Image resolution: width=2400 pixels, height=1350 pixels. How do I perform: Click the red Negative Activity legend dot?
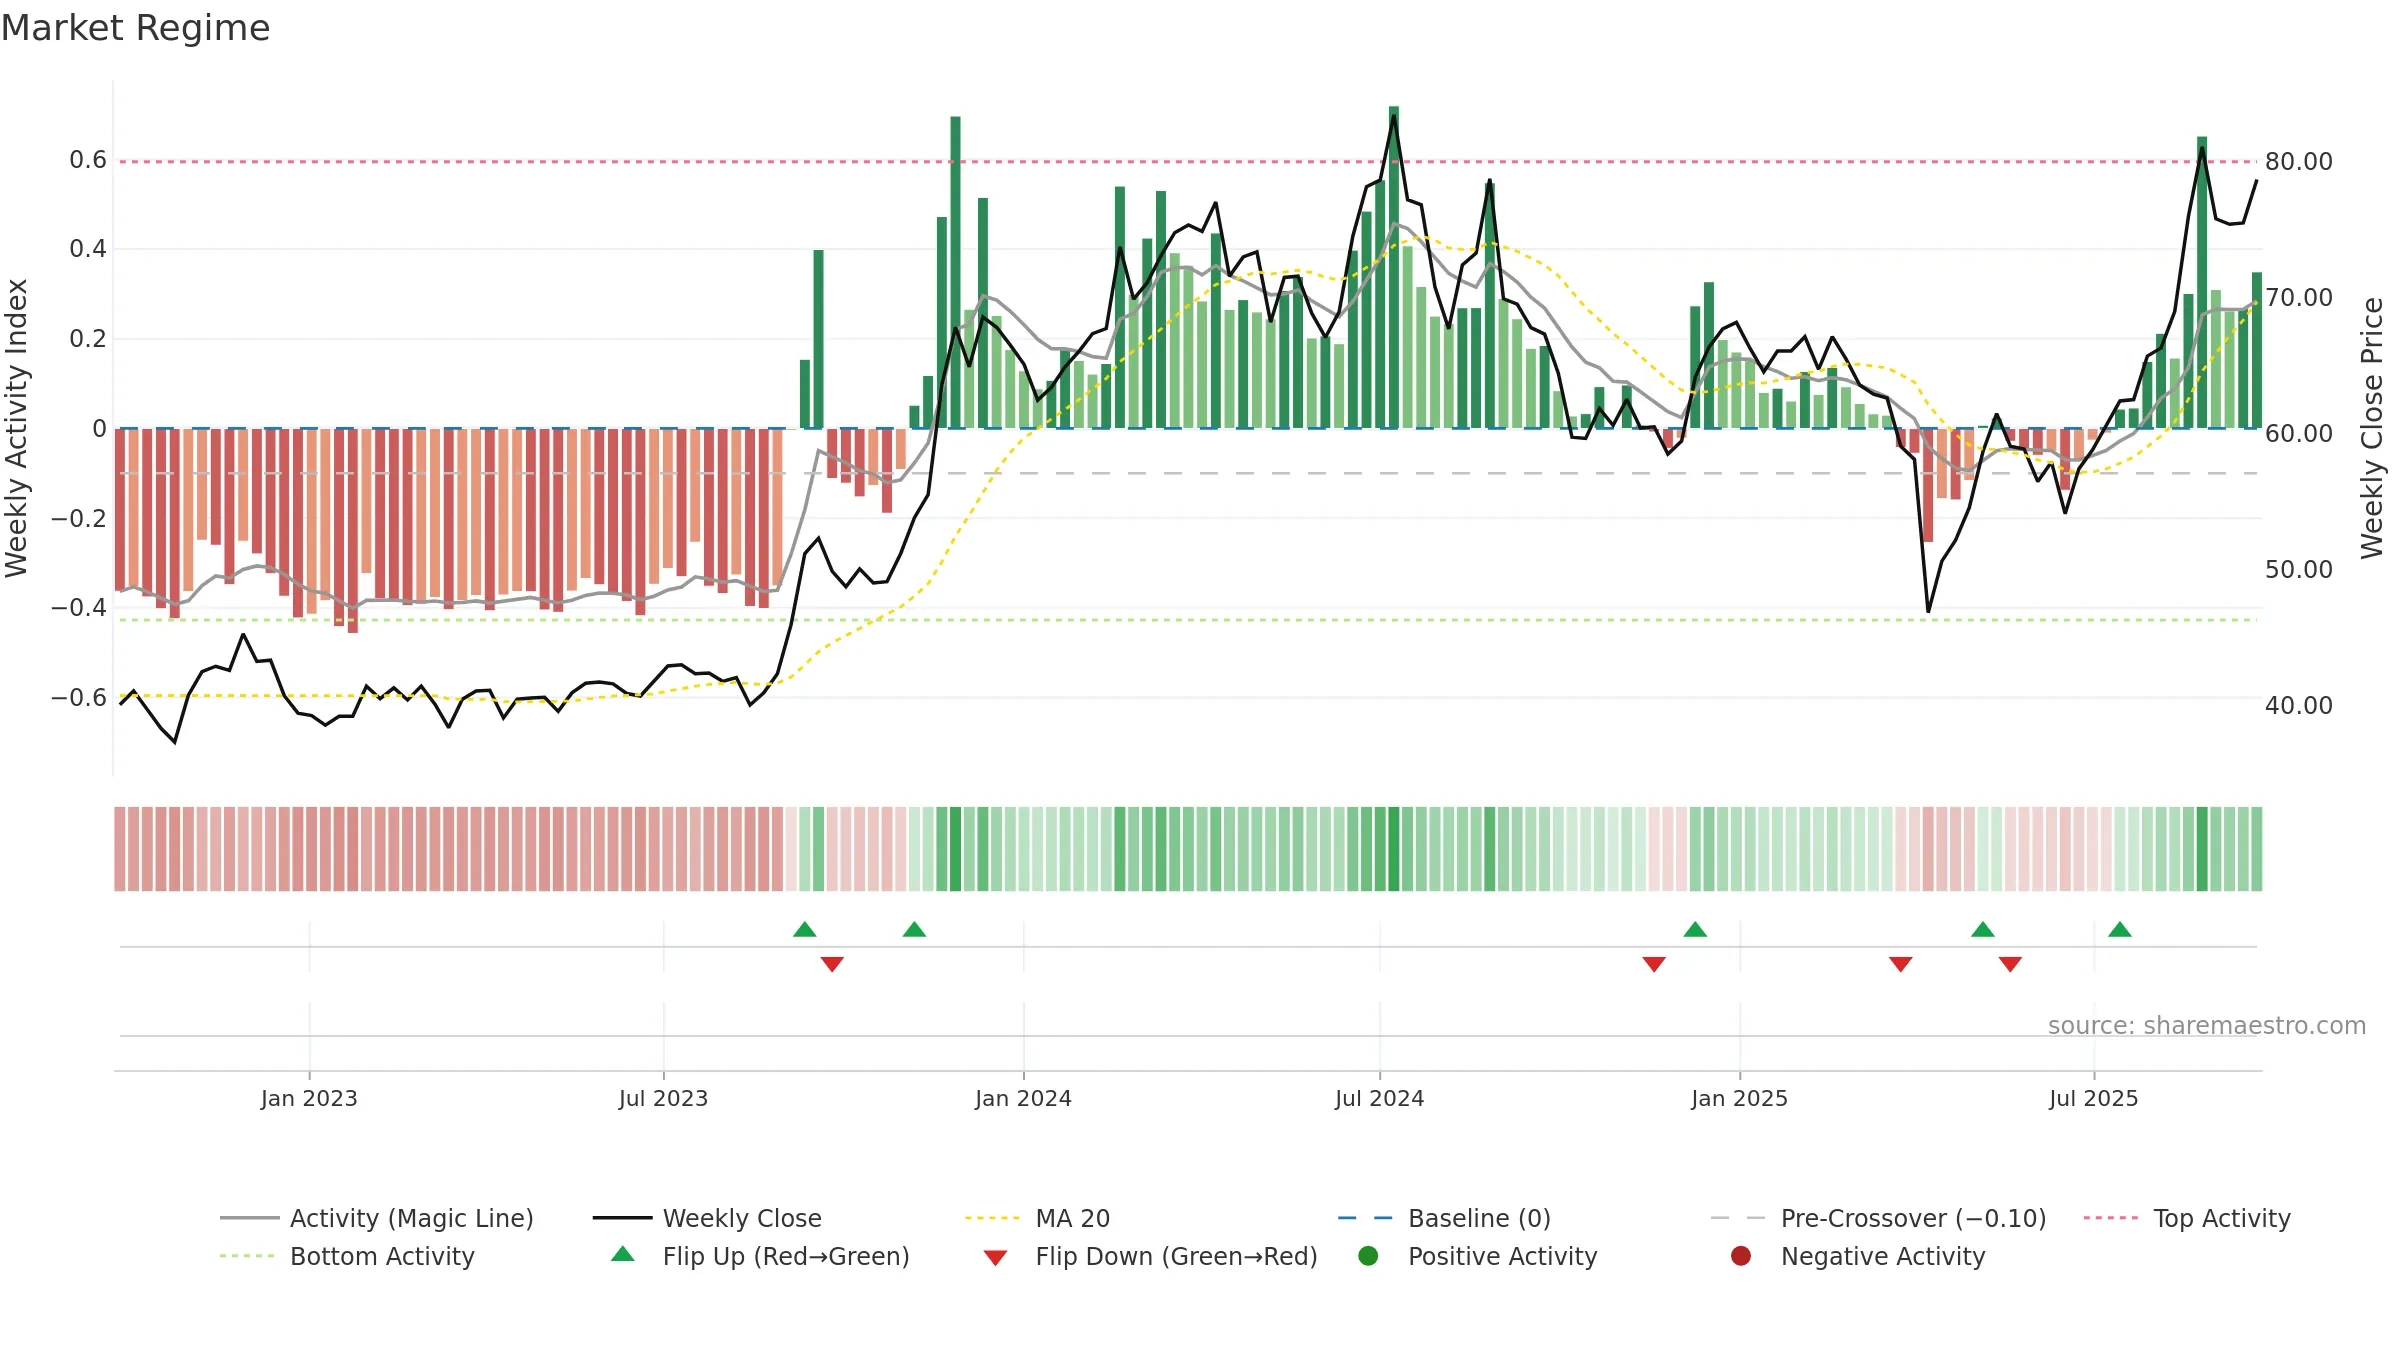coord(1741,1256)
